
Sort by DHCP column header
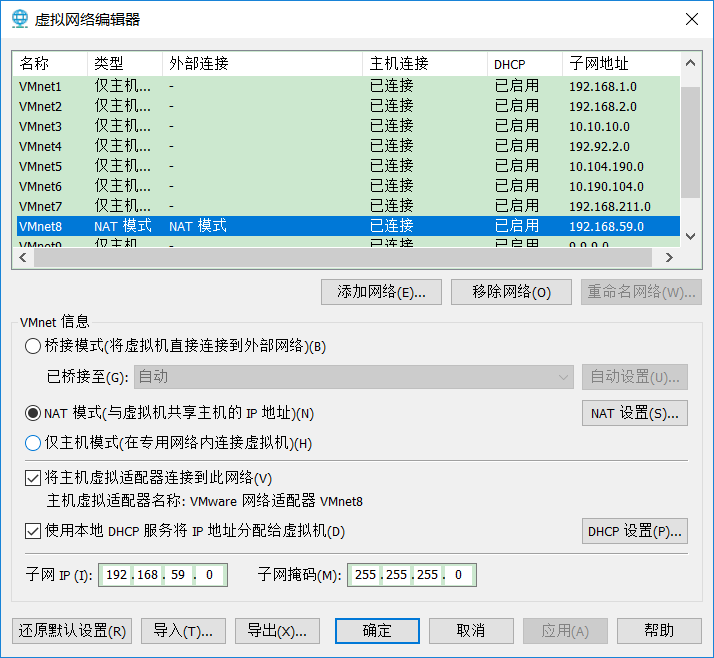(x=525, y=64)
